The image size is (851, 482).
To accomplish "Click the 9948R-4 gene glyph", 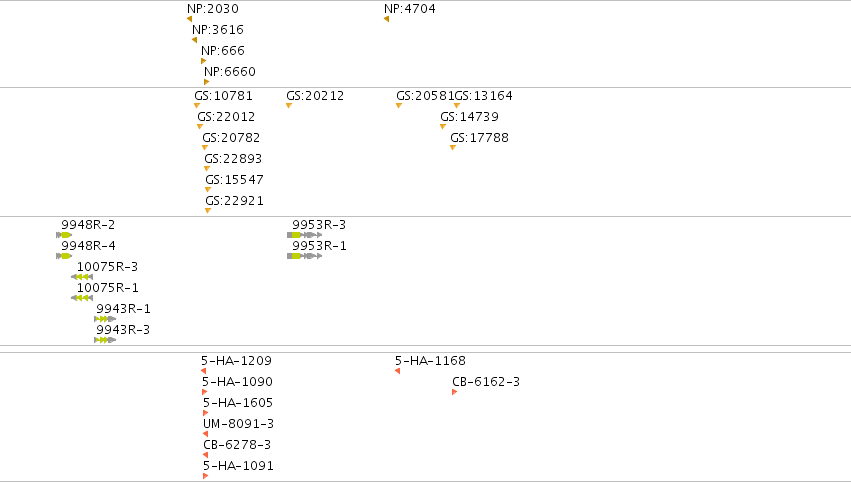I will click(64, 256).
